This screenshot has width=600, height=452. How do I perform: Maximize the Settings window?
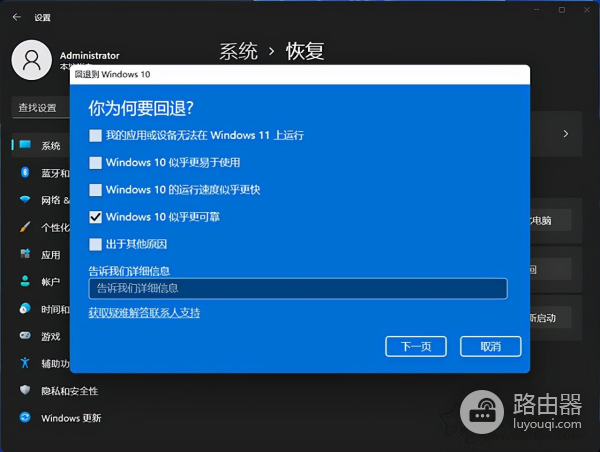(x=562, y=10)
